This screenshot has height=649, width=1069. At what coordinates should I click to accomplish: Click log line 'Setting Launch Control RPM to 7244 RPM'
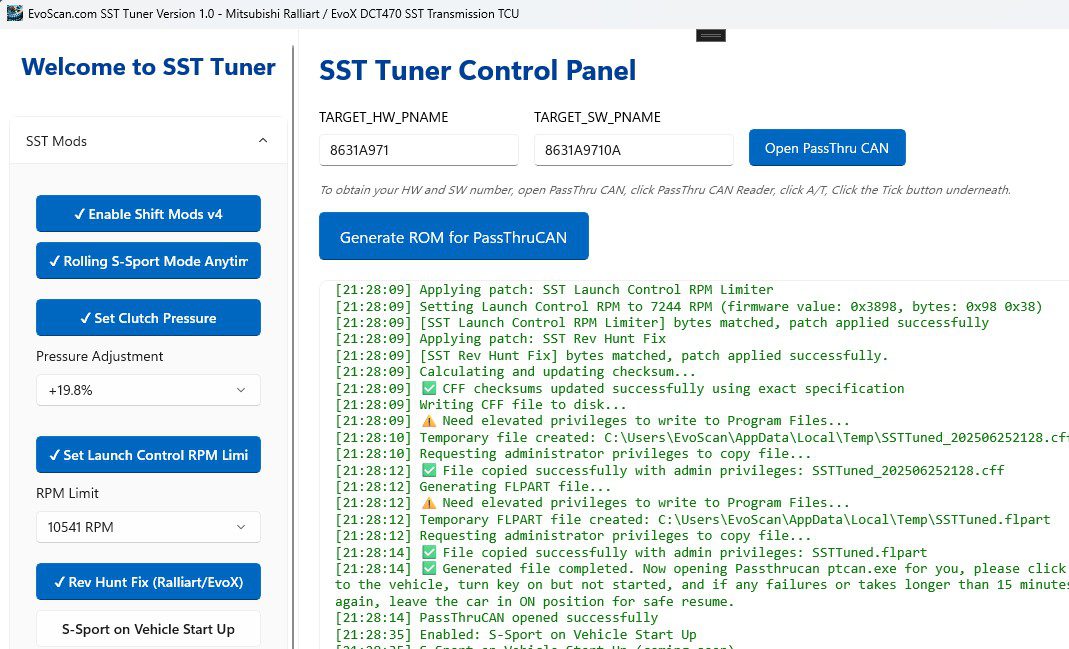coord(689,306)
